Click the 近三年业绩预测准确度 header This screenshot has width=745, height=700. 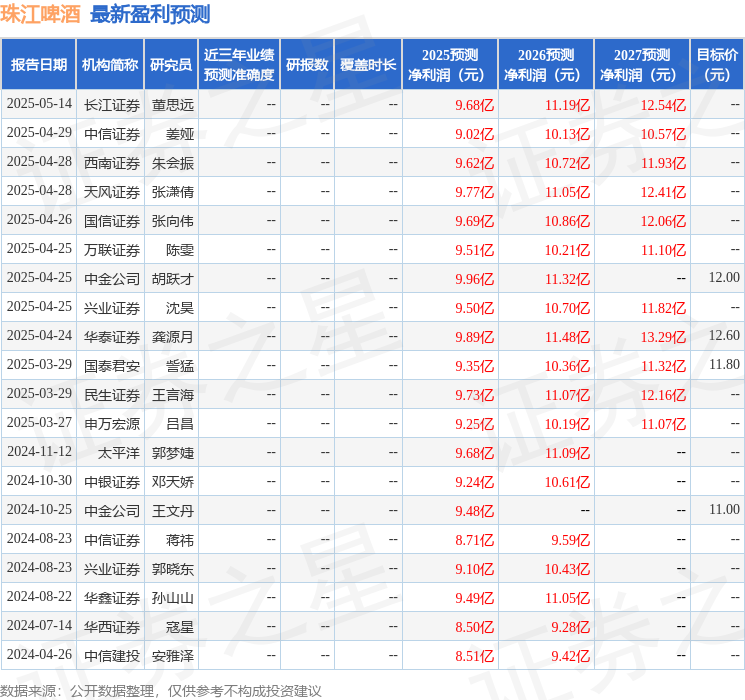tap(238, 65)
